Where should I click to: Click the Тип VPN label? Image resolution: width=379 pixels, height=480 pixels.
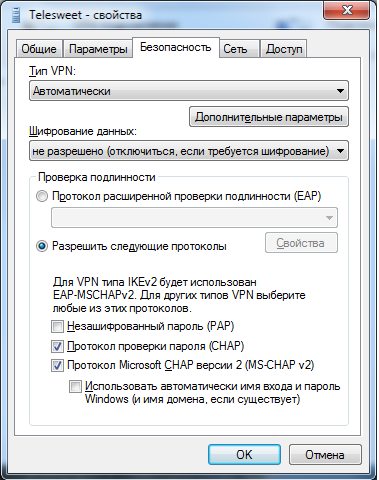point(52,71)
